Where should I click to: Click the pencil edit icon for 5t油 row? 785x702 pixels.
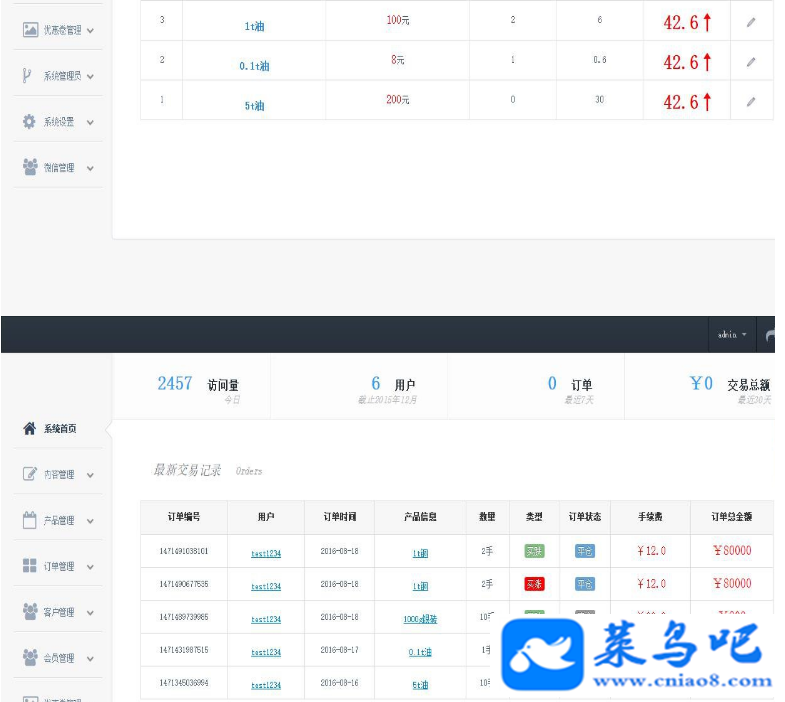click(x=751, y=102)
